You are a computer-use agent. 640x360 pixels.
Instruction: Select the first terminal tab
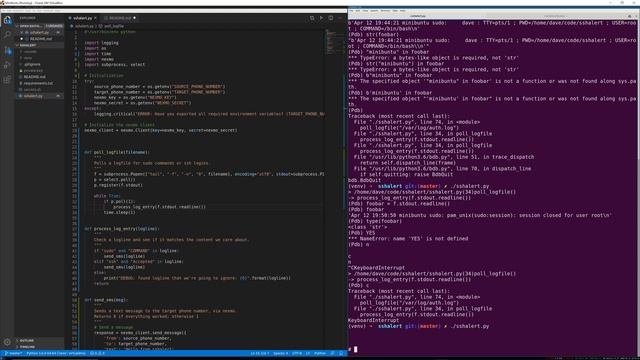point(418,16)
